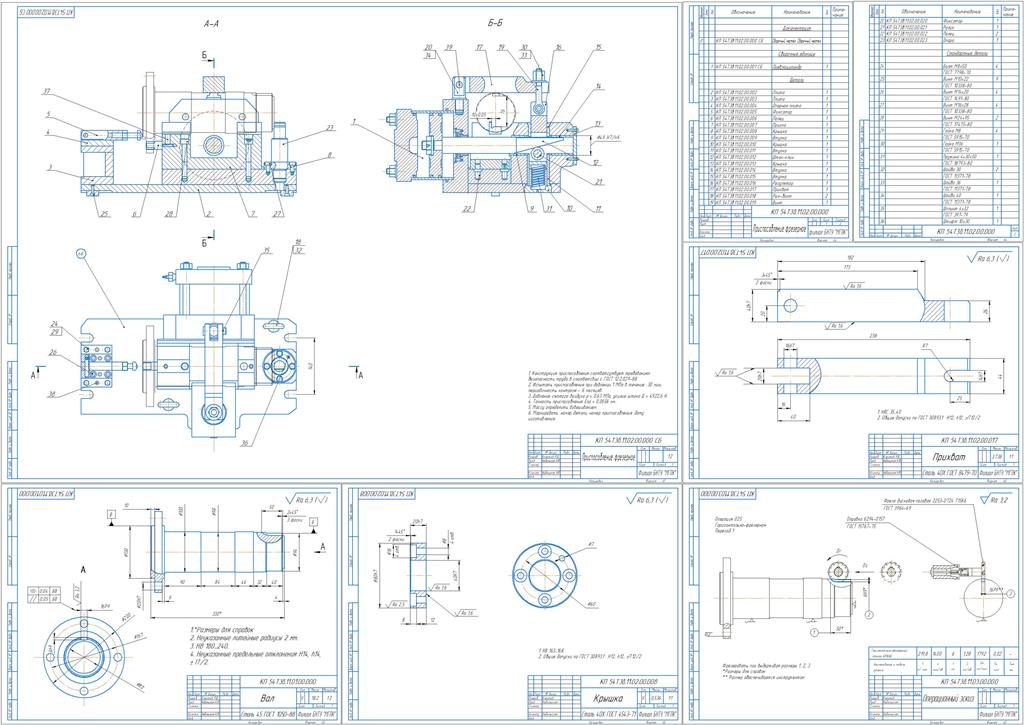The width and height of the screenshot is (1024, 725).
Task: Select material 'Сталь 45 ГОСТ 1050-88'
Action: (x=266, y=715)
